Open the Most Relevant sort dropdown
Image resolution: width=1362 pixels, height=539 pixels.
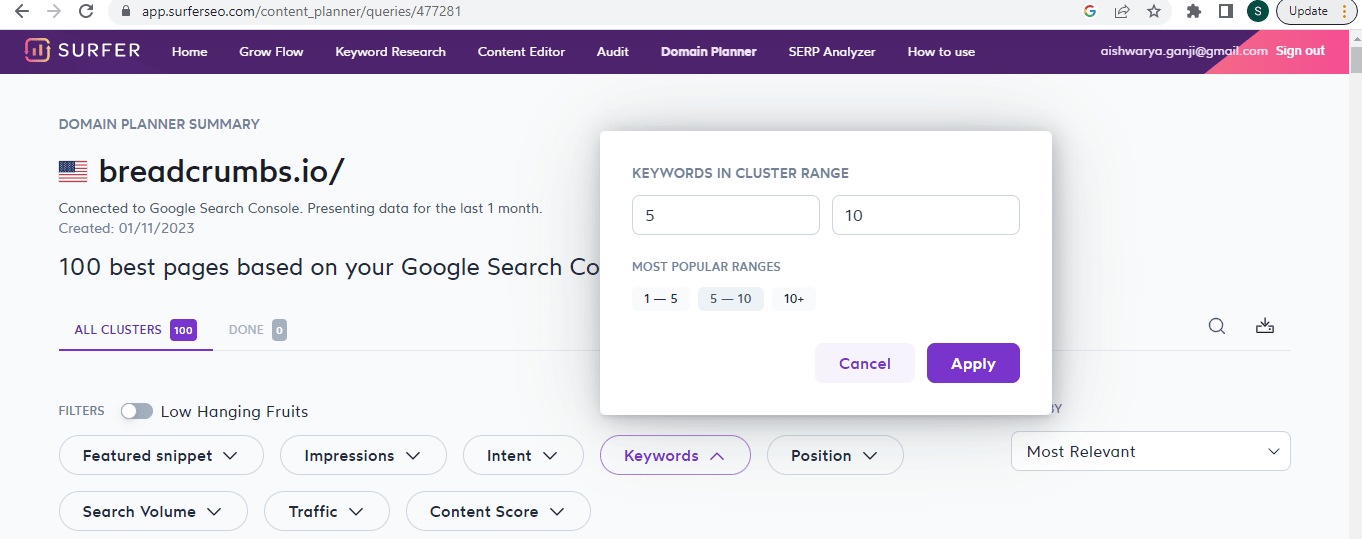coord(1151,451)
